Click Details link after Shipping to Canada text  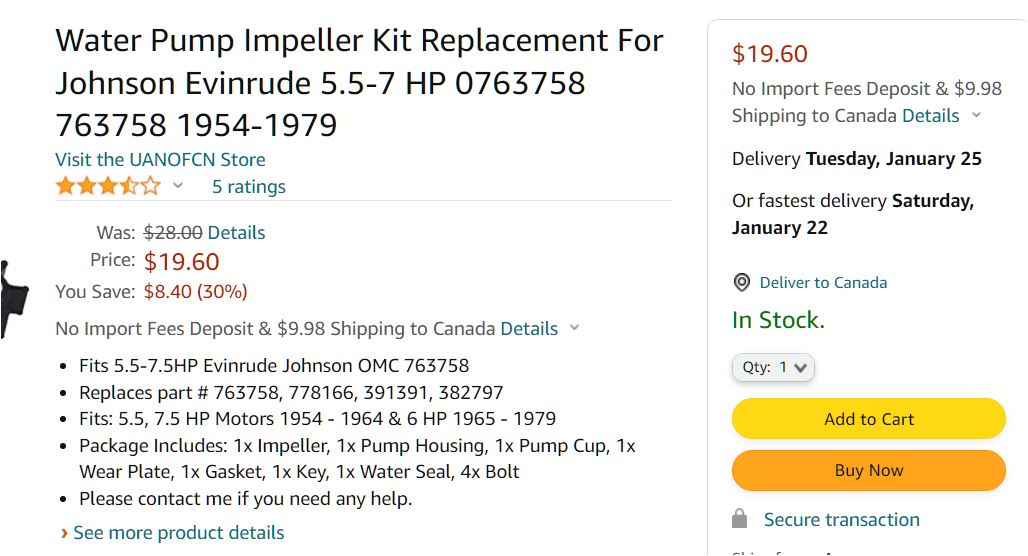[529, 329]
